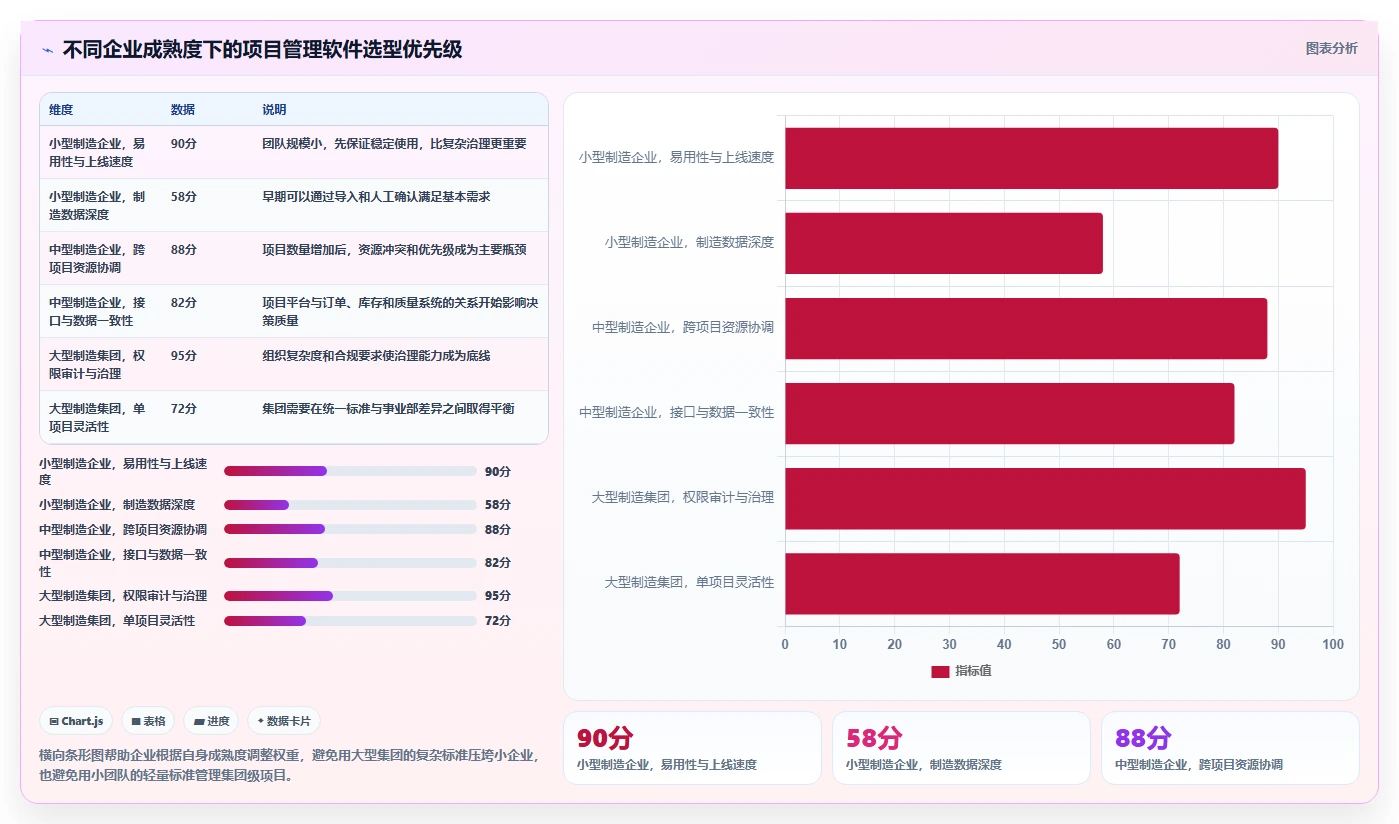Click the 说明 column header

[274, 110]
